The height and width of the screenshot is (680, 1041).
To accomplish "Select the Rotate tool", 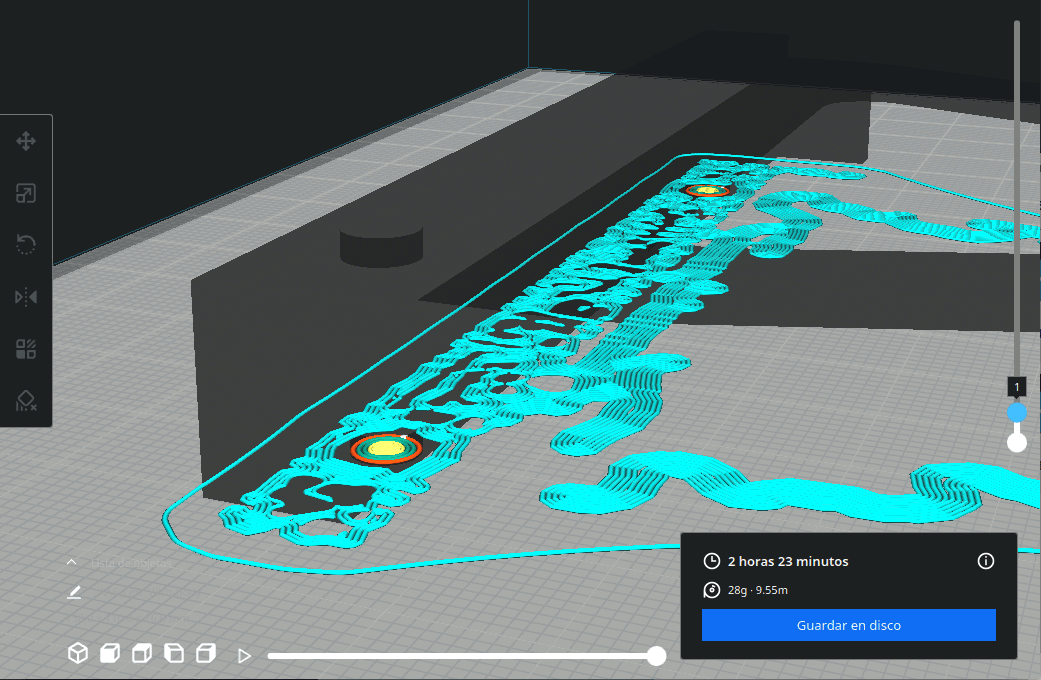I will 26,244.
